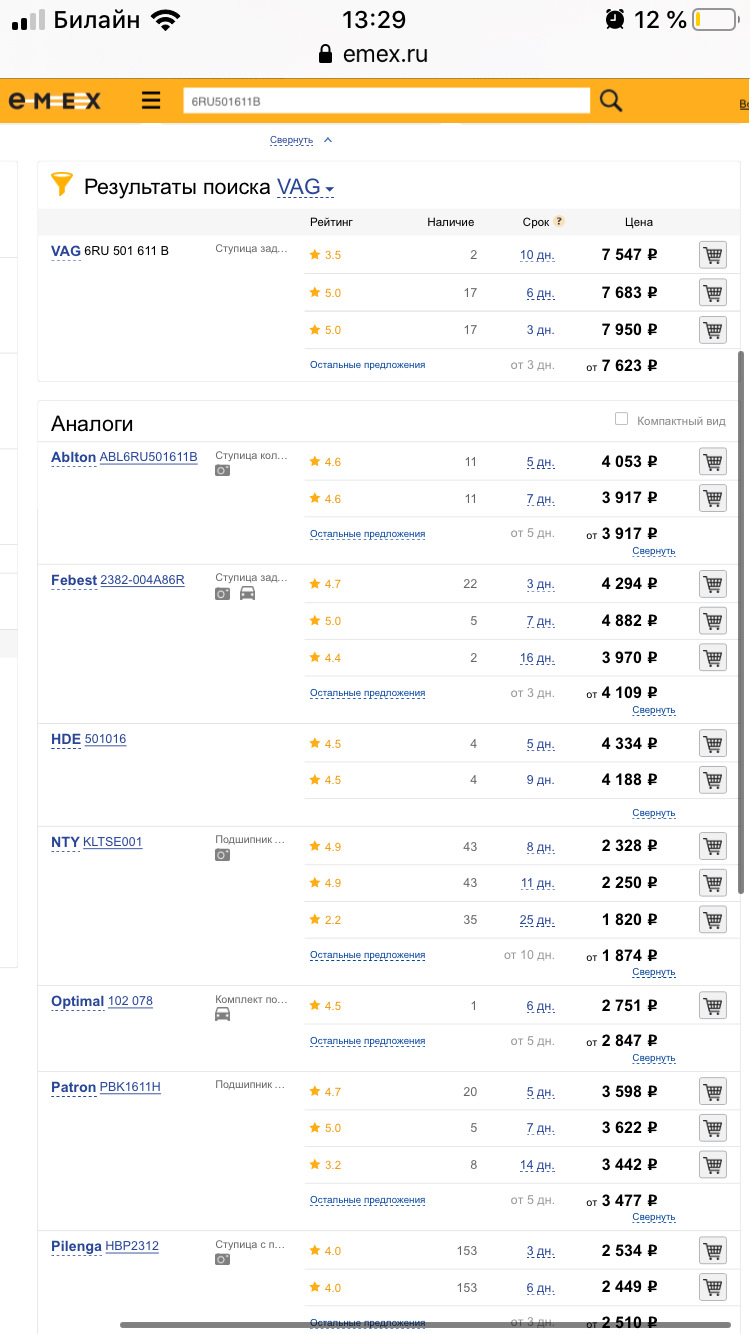This screenshot has width=750, height=1334.
Task: Click the search magnifier icon
Action: point(610,100)
